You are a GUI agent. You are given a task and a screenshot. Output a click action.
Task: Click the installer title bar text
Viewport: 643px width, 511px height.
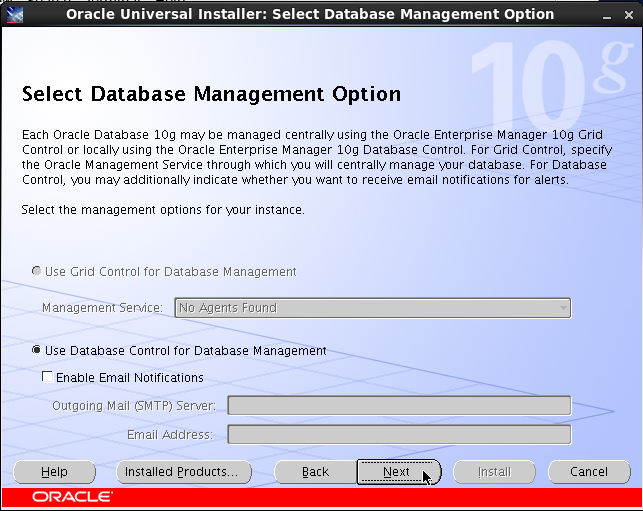(x=310, y=14)
